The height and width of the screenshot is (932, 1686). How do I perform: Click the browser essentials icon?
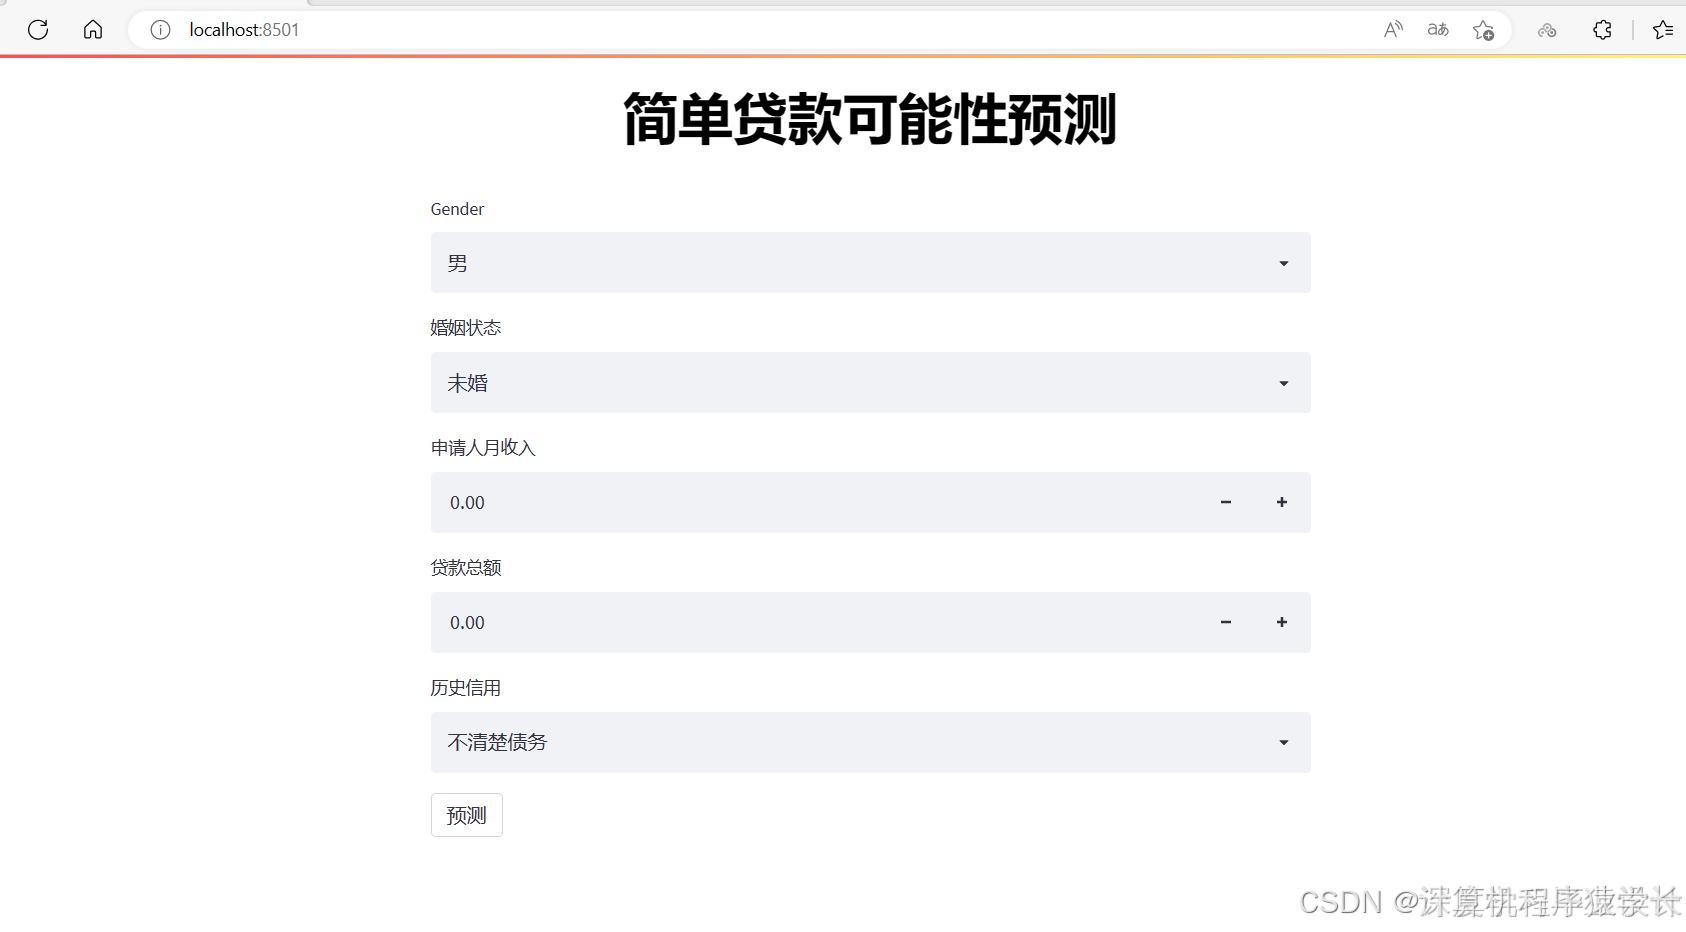coord(1546,29)
